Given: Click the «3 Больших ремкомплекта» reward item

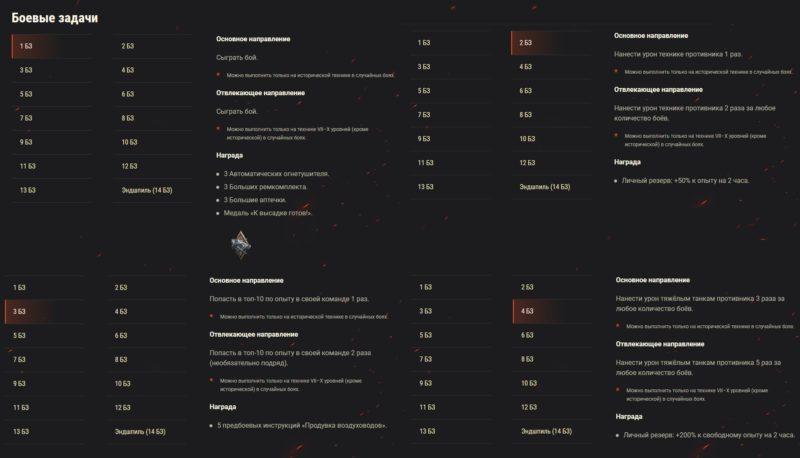Looking at the screenshot, I should coord(265,187).
